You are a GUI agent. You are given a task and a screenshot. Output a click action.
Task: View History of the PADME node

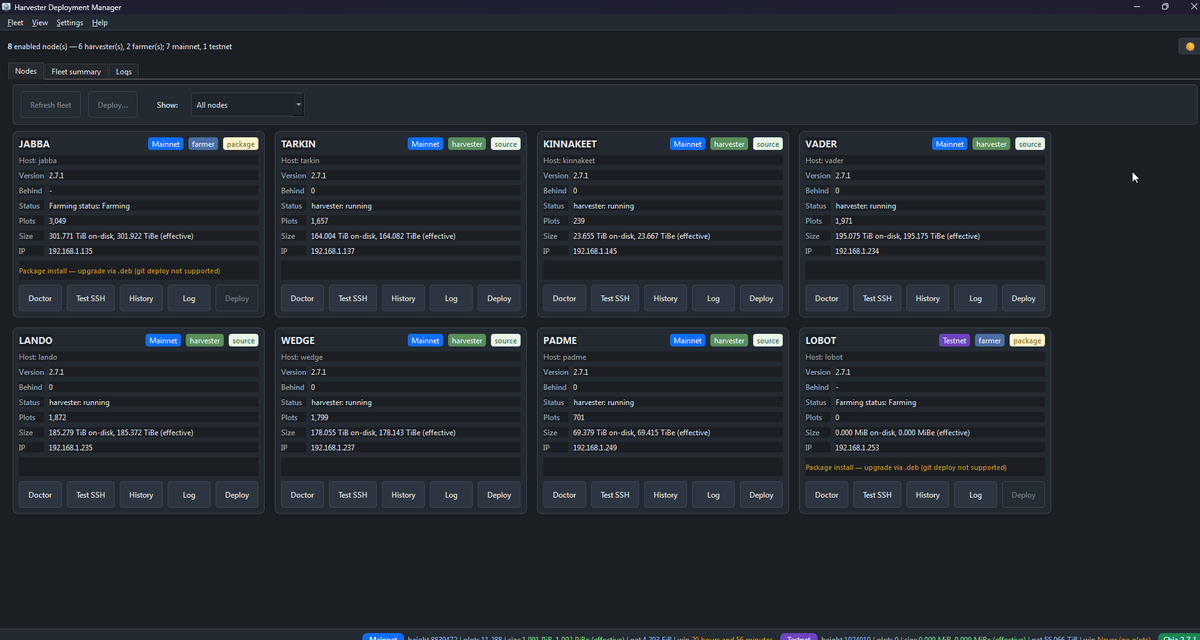pyautogui.click(x=665, y=495)
